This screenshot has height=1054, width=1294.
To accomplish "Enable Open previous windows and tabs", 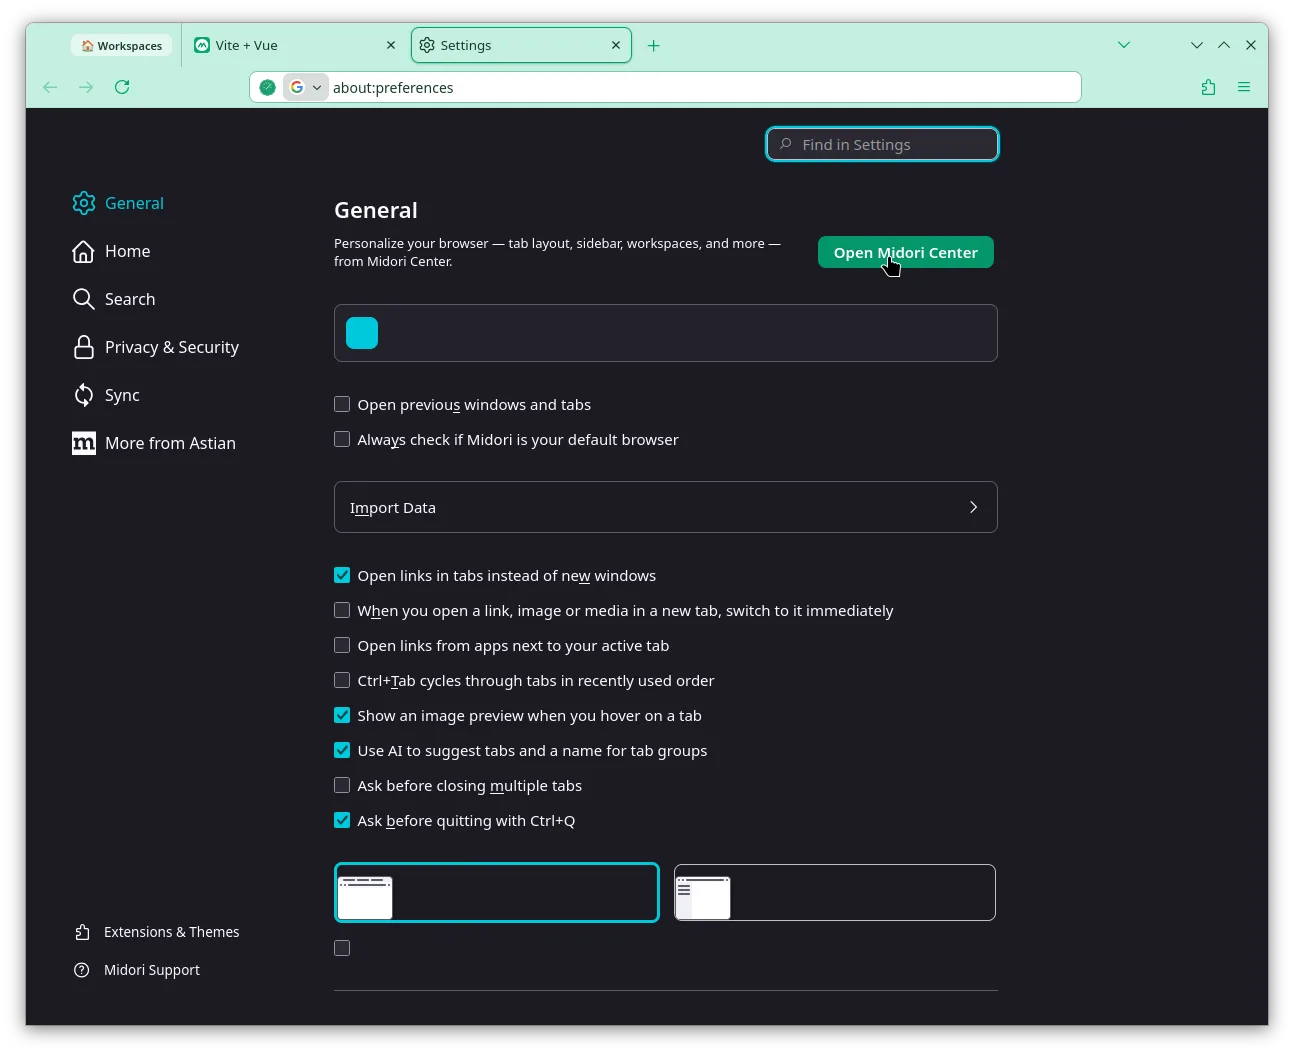I will [x=342, y=404].
